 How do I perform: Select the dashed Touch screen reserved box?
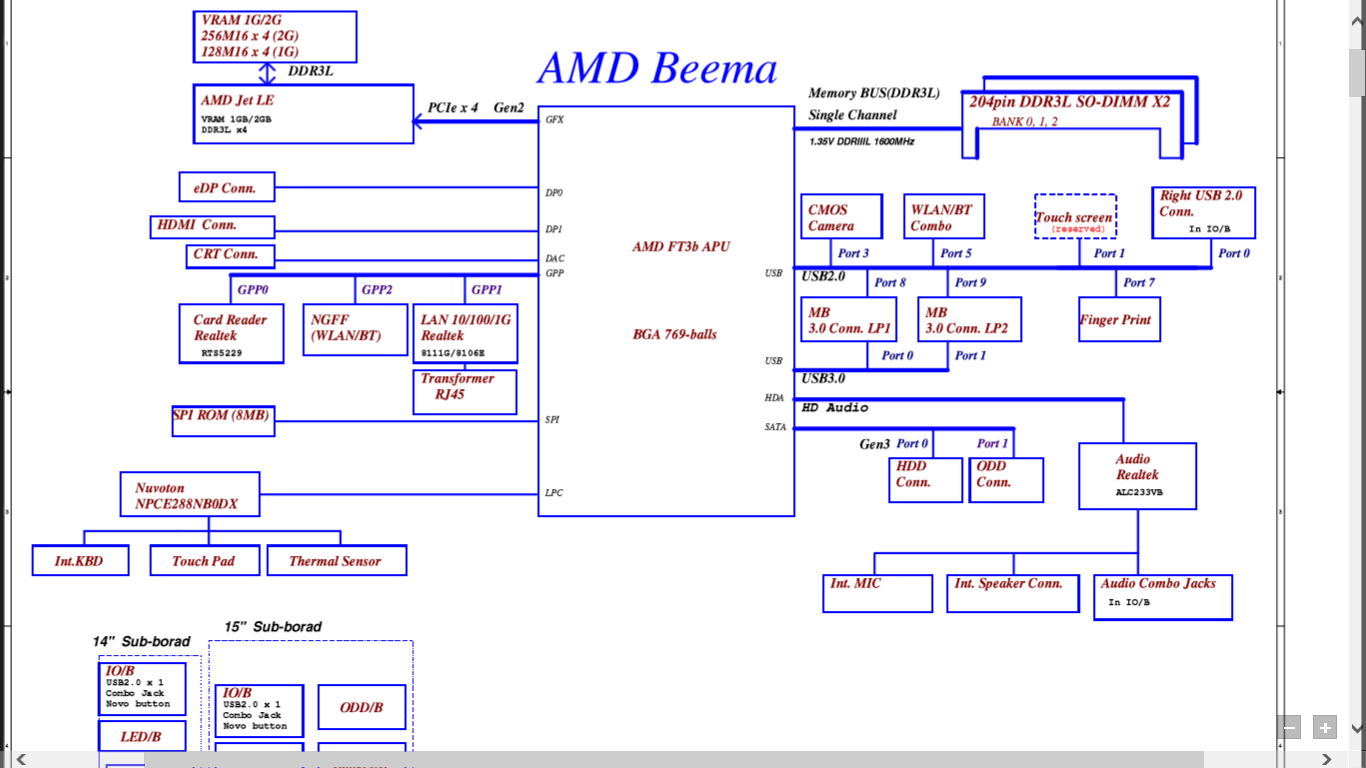coord(1075,216)
